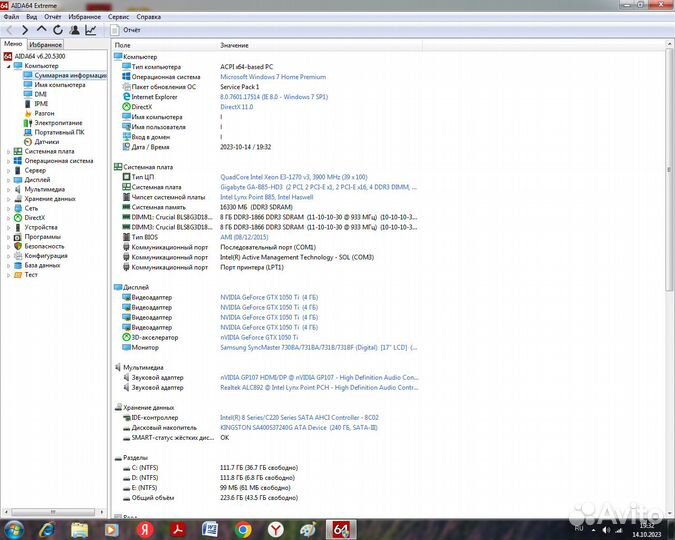675x540 pixels.
Task: Collapse the Компьютер tree node
Action: point(8,66)
